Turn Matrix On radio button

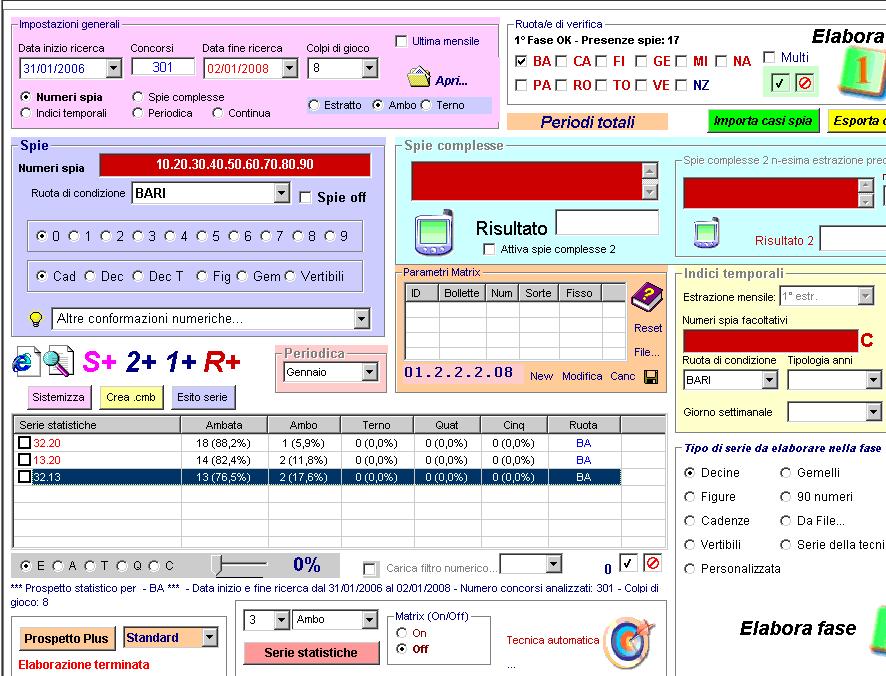tap(402, 633)
